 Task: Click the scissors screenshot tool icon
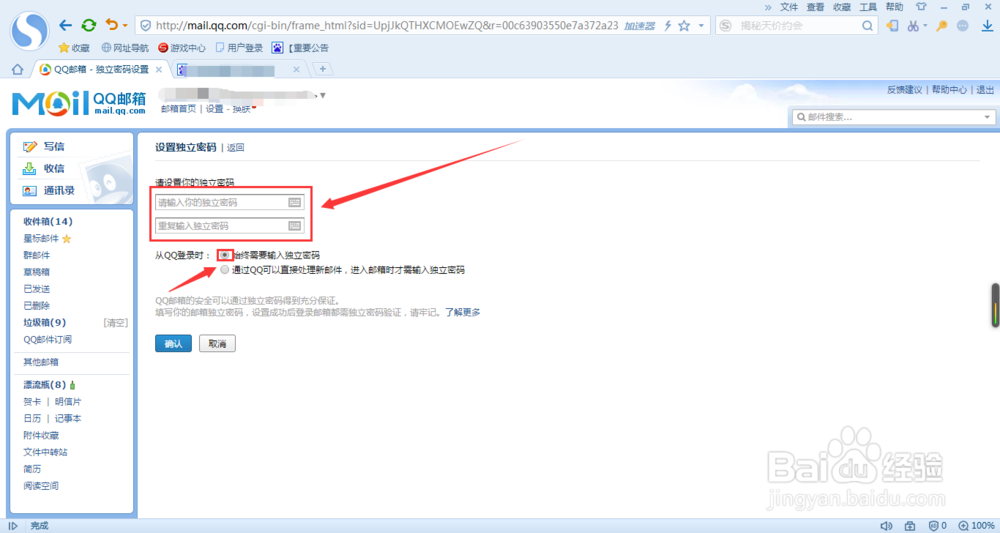pos(913,26)
